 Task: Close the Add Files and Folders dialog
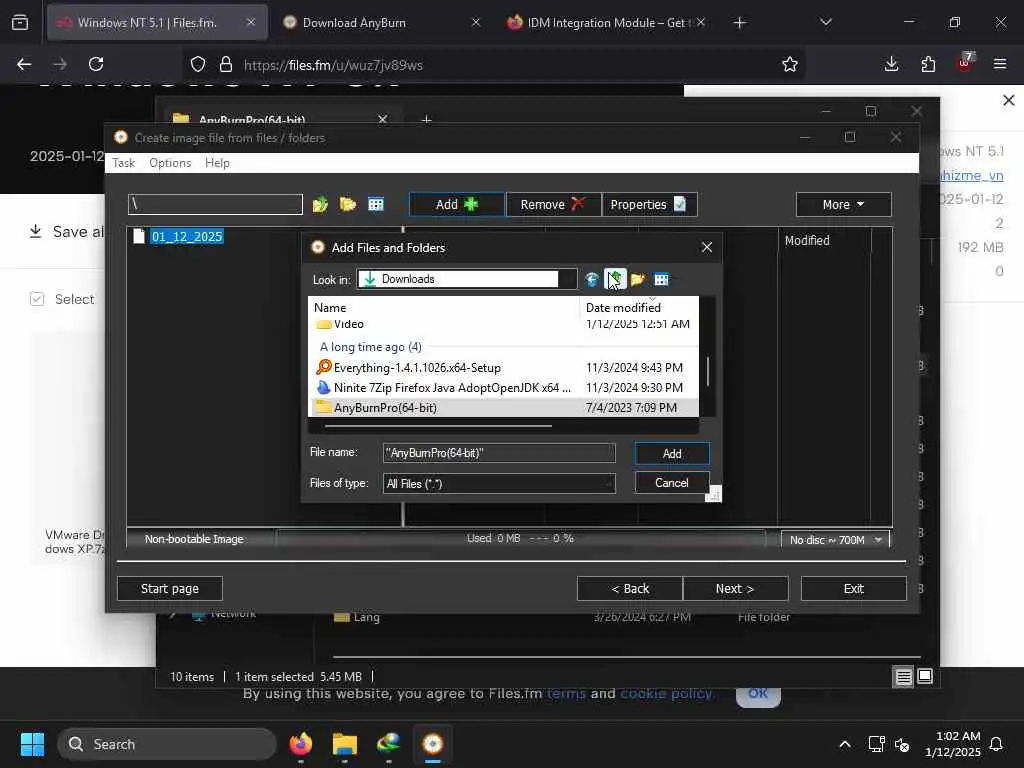(707, 248)
